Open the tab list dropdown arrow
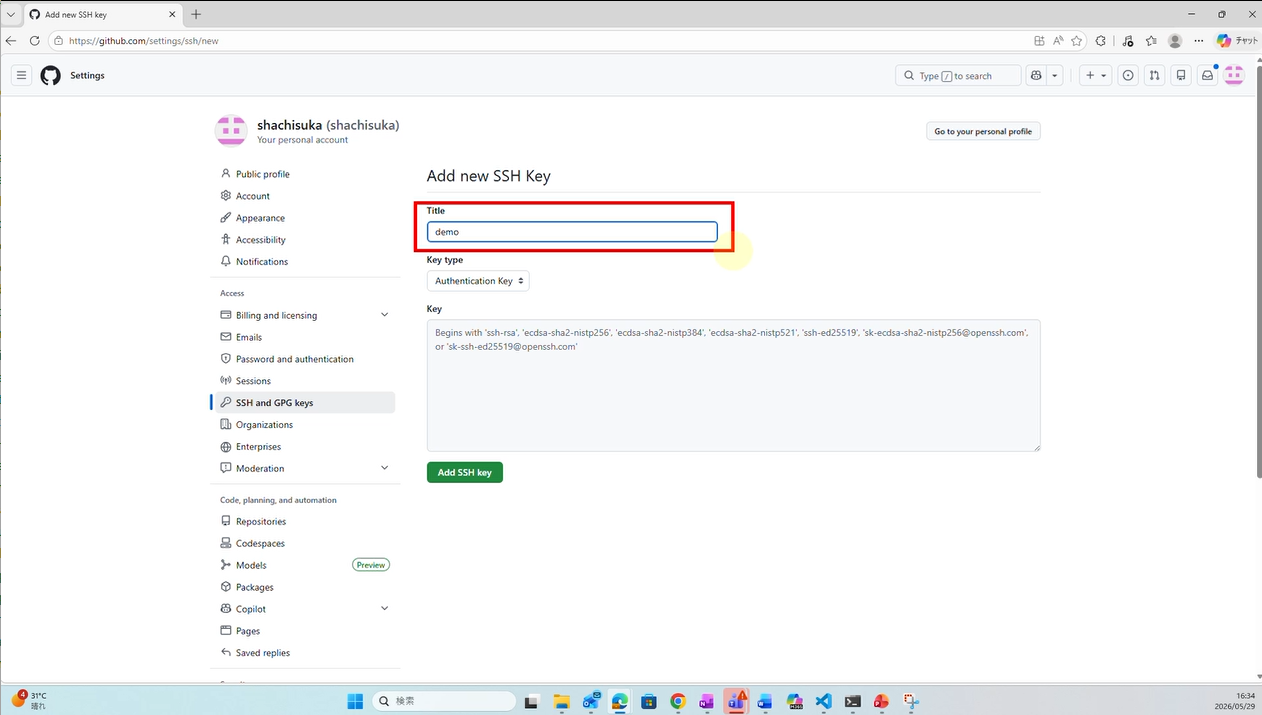 [10, 15]
